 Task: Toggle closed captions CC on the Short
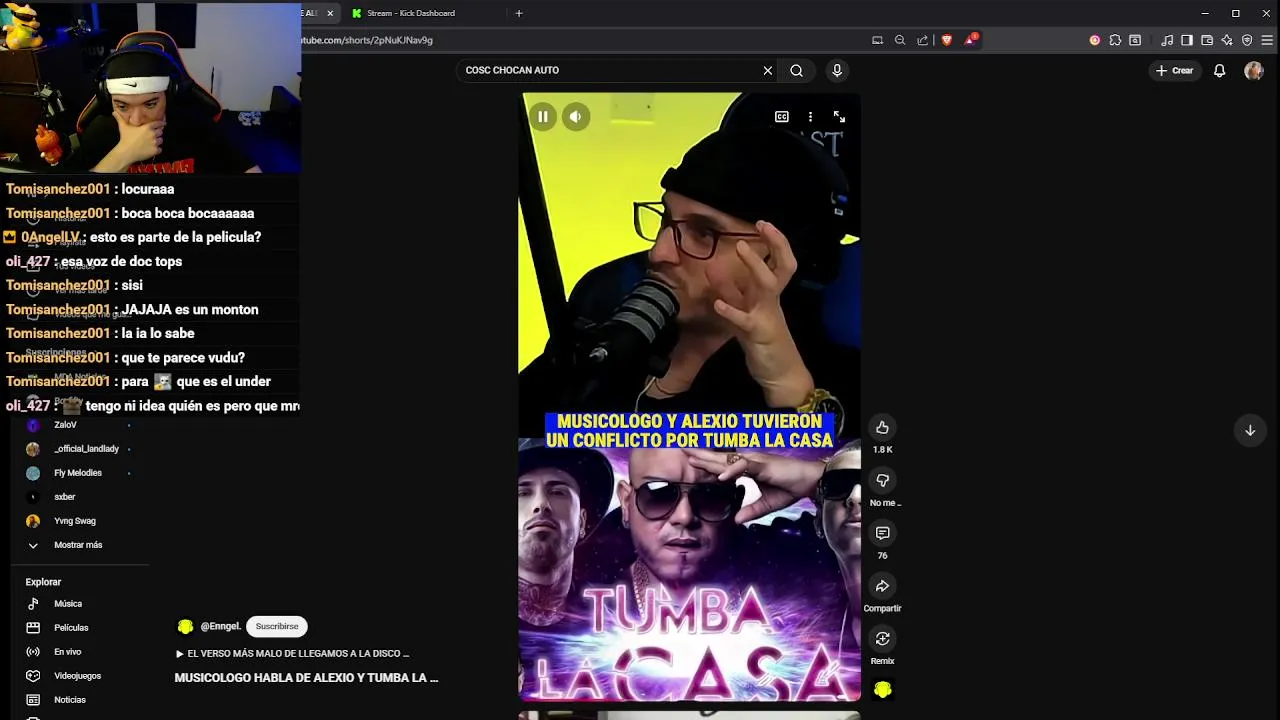pyautogui.click(x=782, y=117)
